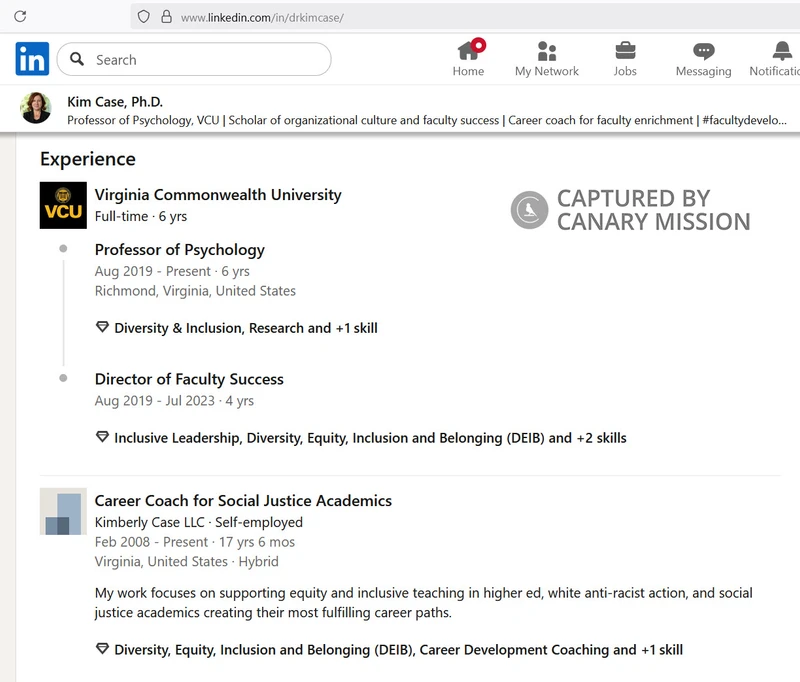This screenshot has height=682, width=800.
Task: Open Inclusive Leadership and +2 skills link
Action: 370,438
